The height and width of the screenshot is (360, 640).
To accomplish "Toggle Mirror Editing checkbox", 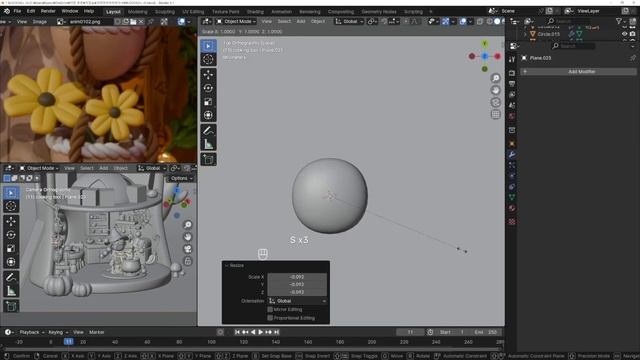I will pyautogui.click(x=270, y=309).
